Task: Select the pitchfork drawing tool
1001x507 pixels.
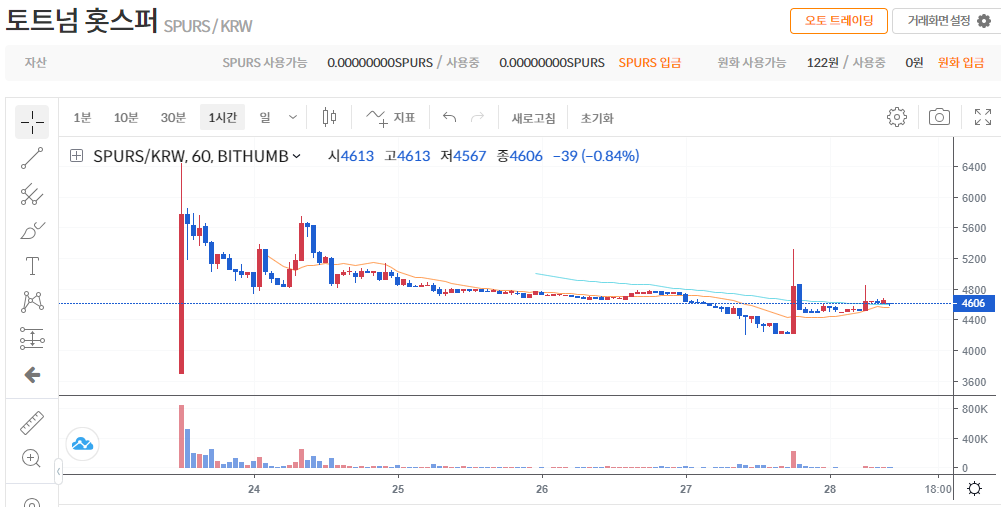Action: (32, 193)
